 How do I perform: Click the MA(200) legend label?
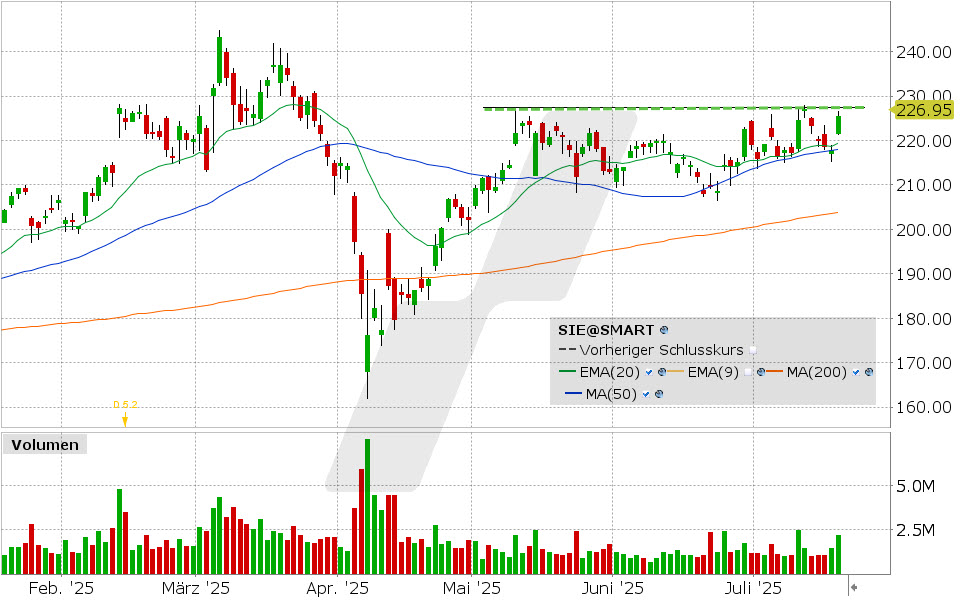(817, 372)
